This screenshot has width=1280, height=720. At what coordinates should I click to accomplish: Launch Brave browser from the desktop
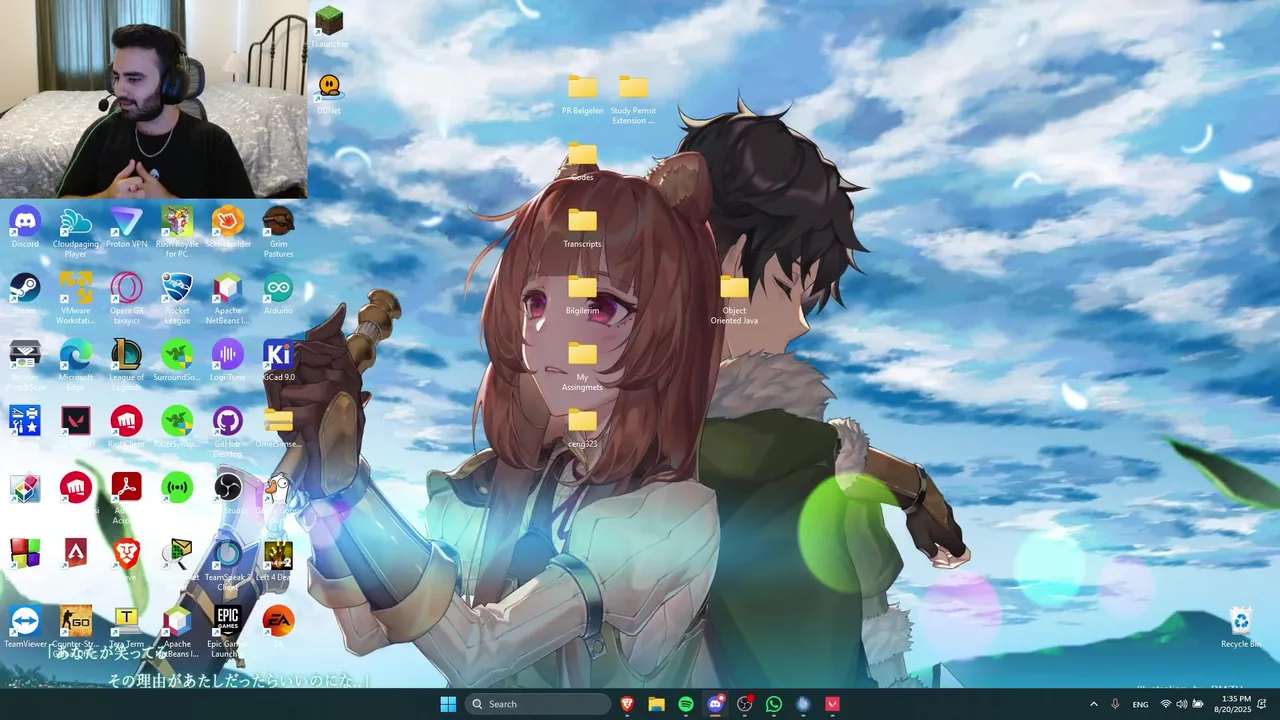click(x=127, y=558)
